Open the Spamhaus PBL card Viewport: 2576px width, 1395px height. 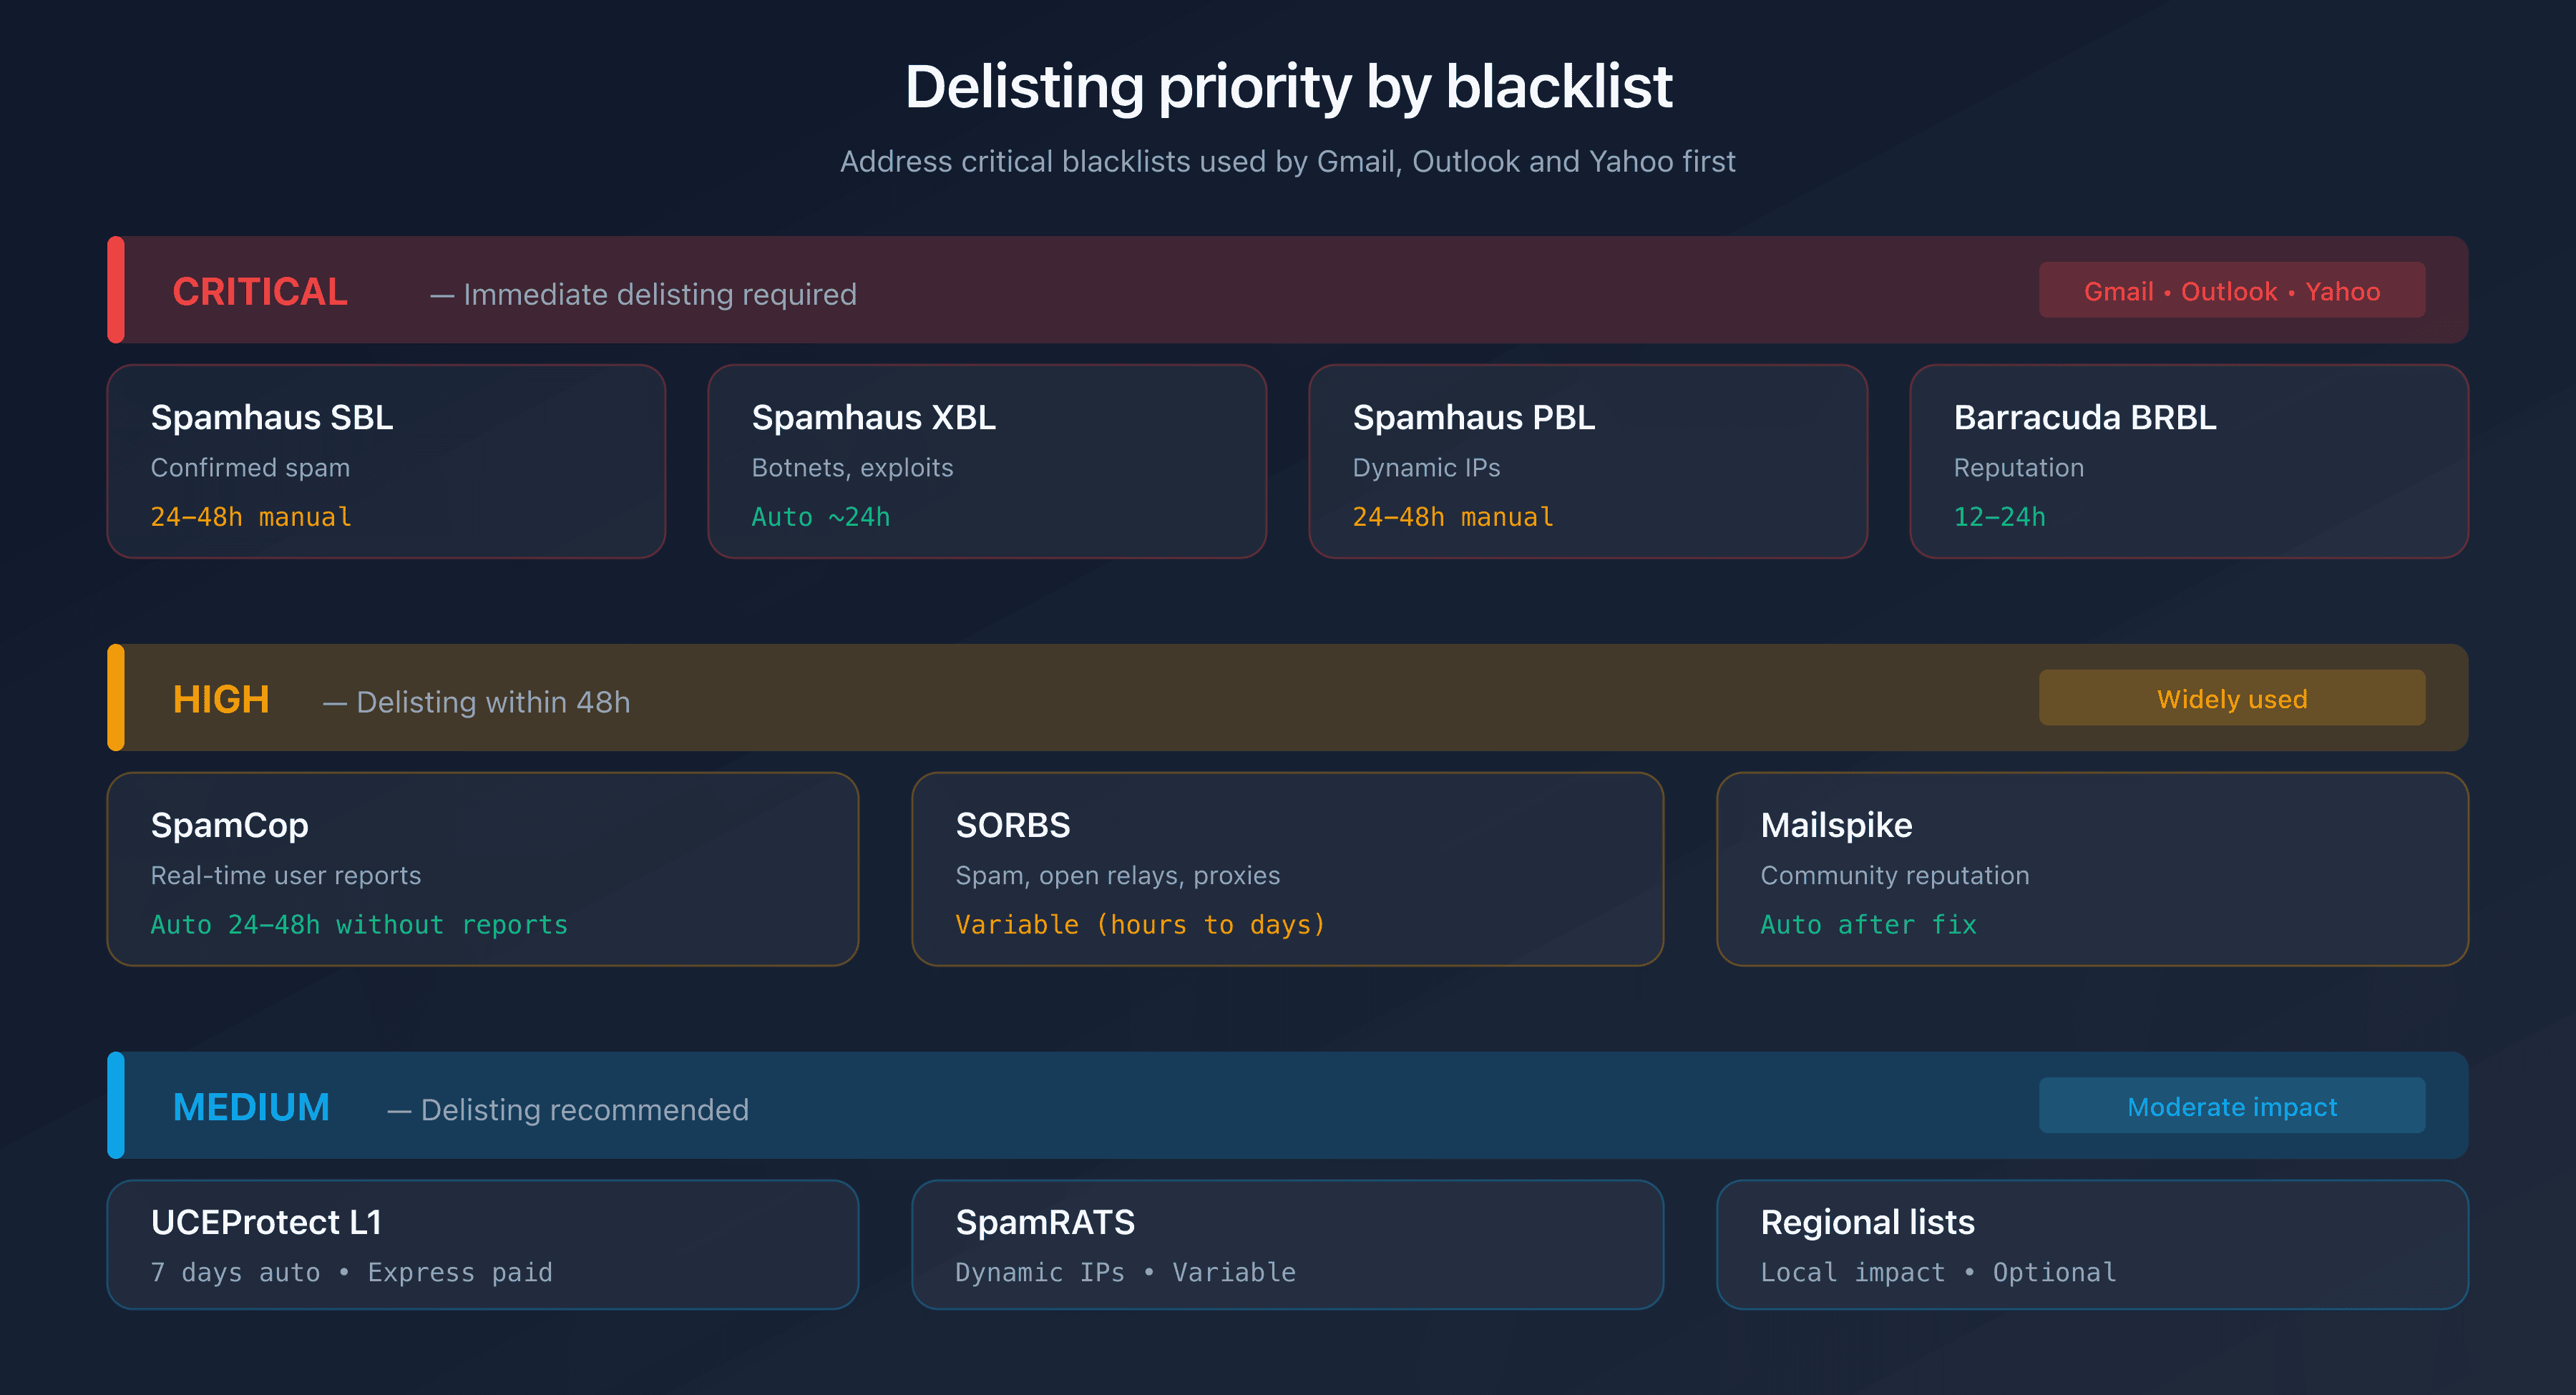pos(1588,461)
